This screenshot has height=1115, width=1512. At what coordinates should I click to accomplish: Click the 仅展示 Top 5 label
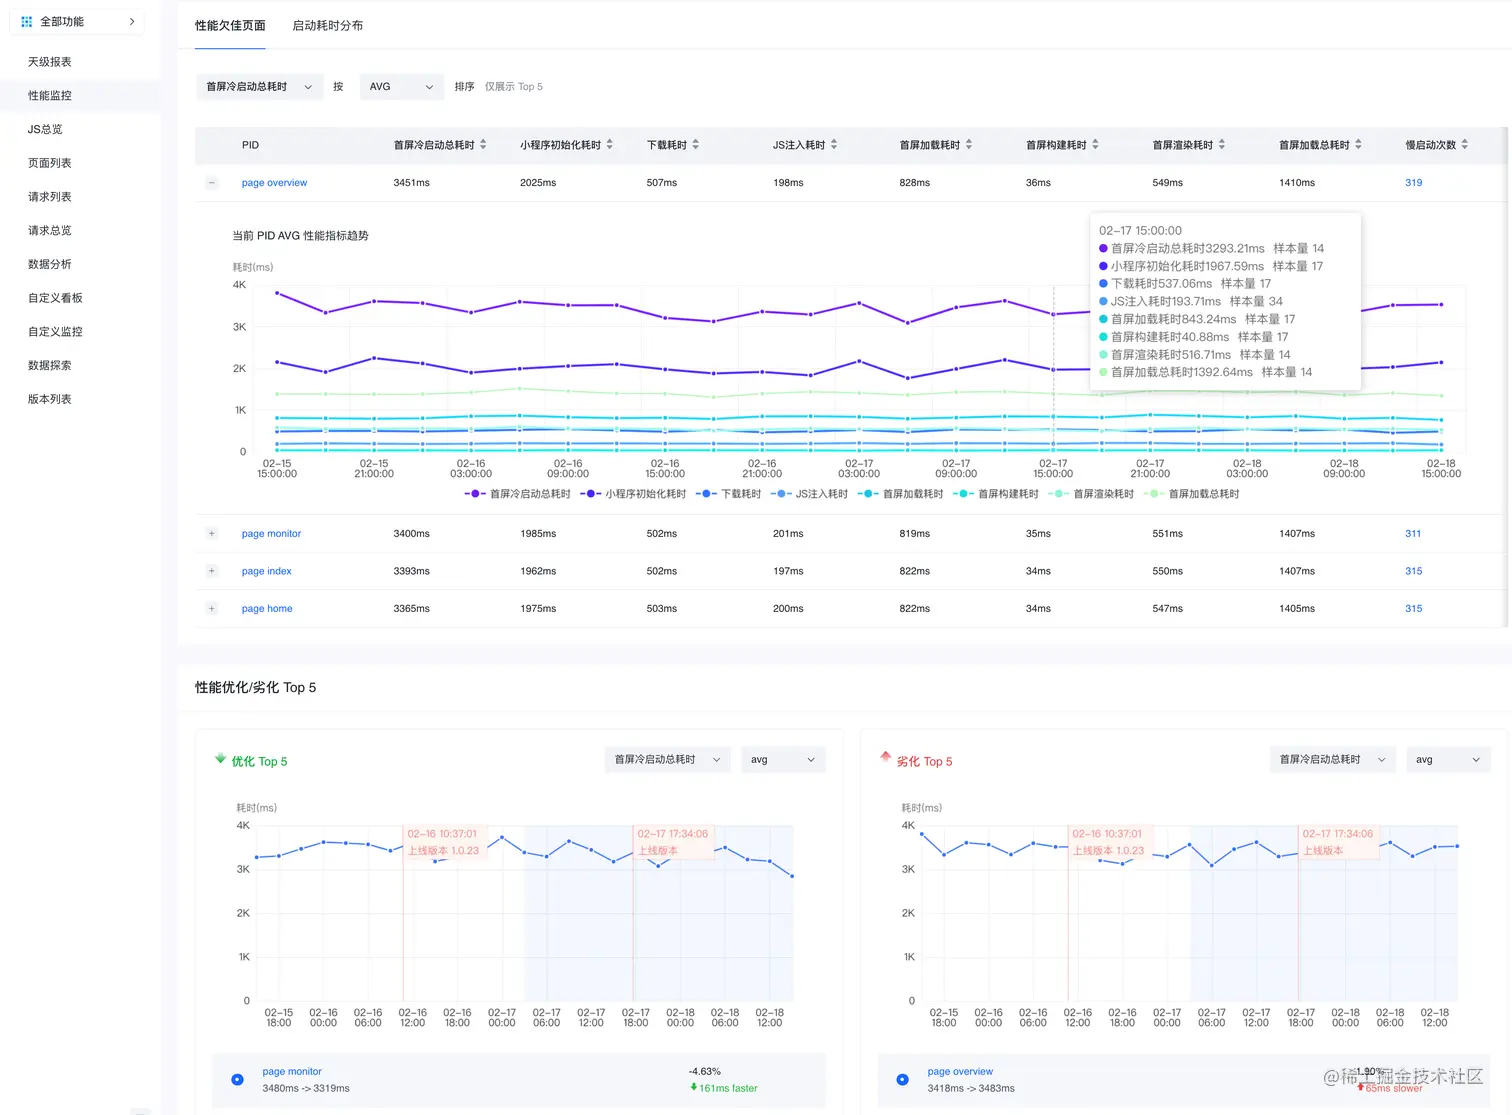514,87
